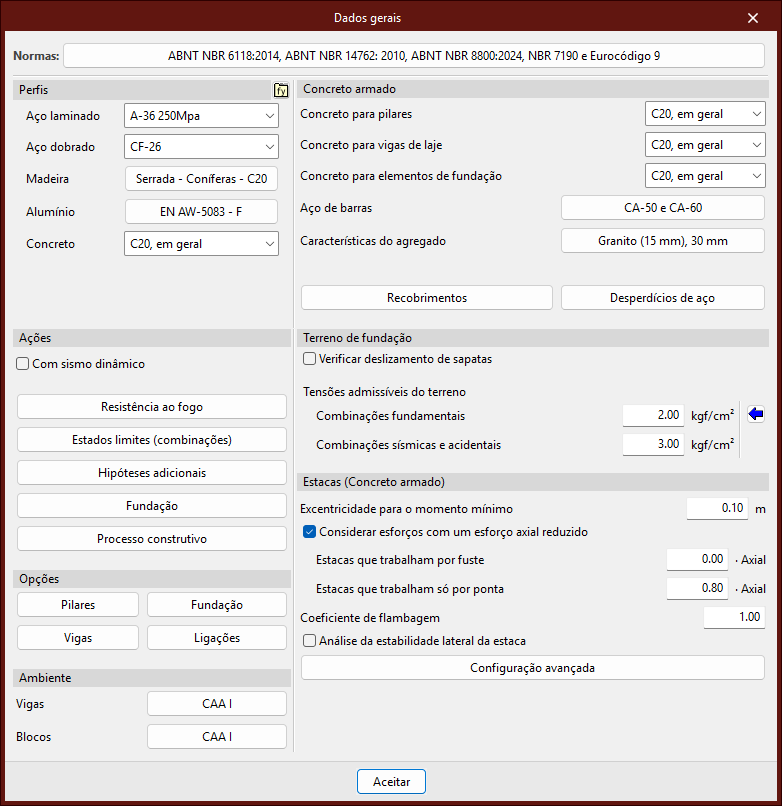Open the Aço laminado dropdown
The image size is (782, 806).
[201, 116]
